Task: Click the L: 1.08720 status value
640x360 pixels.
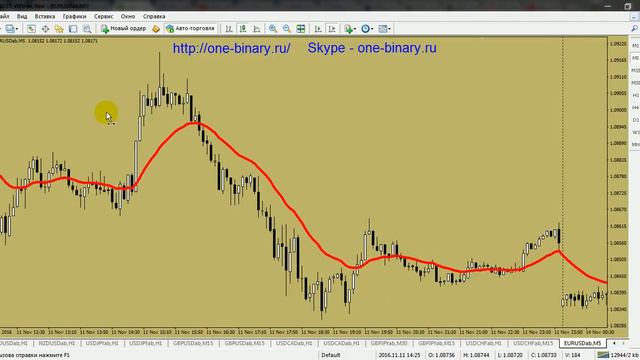Action: coord(510,355)
